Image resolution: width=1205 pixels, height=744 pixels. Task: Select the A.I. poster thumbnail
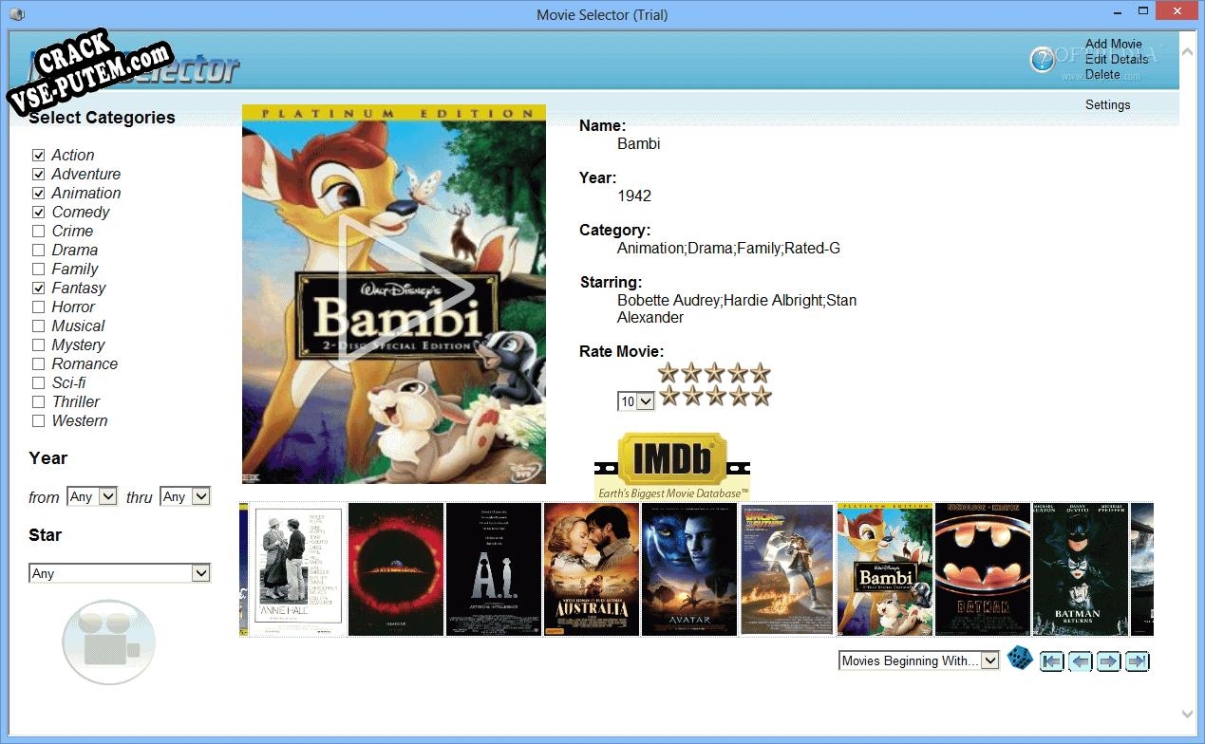point(493,569)
